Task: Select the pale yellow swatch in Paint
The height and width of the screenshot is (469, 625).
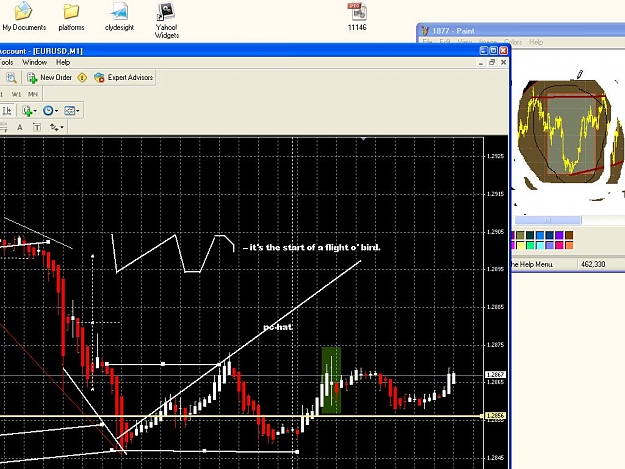Action: coord(520,245)
